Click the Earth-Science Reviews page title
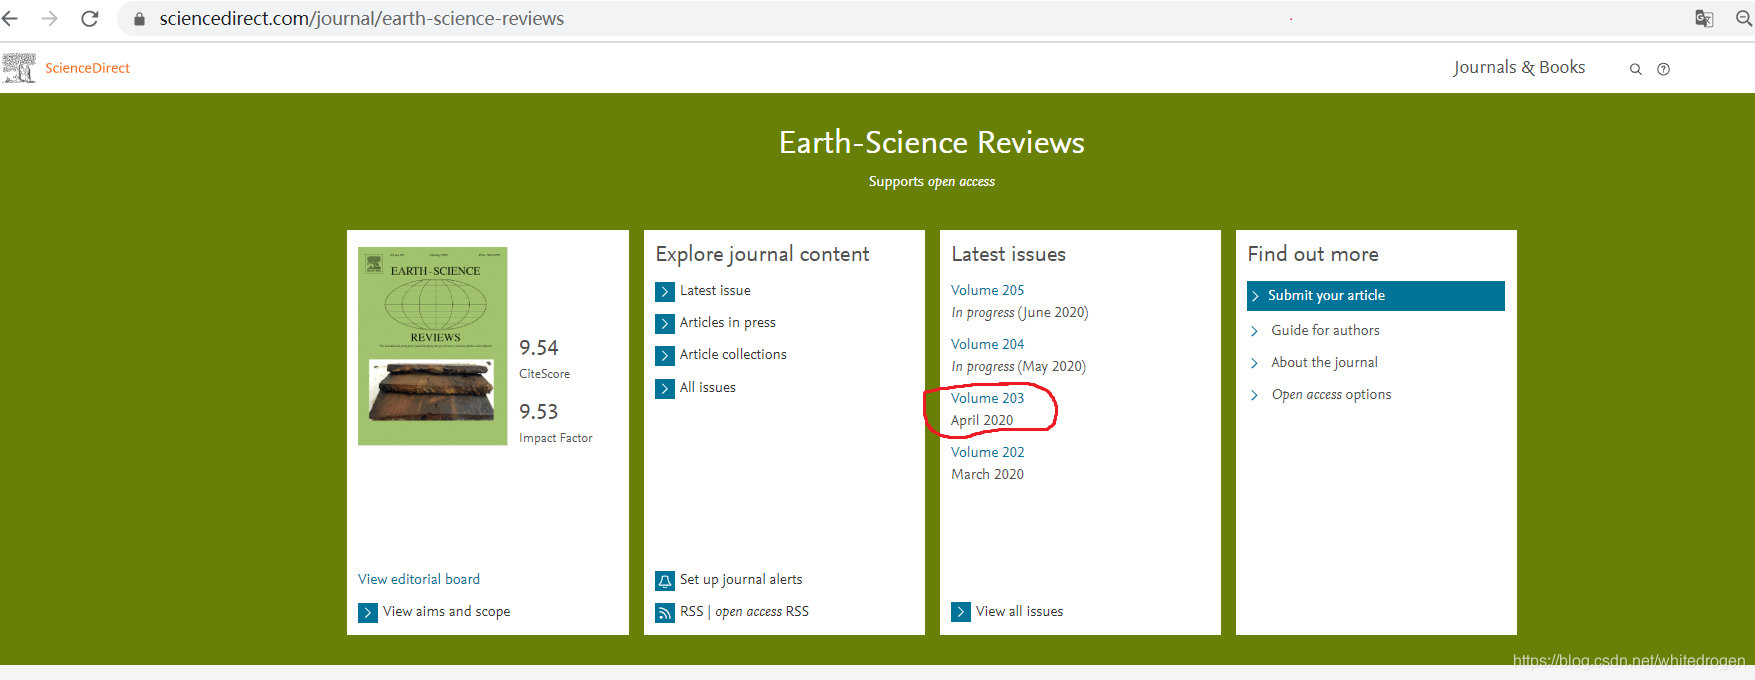The image size is (1755, 680). pyautogui.click(x=932, y=143)
